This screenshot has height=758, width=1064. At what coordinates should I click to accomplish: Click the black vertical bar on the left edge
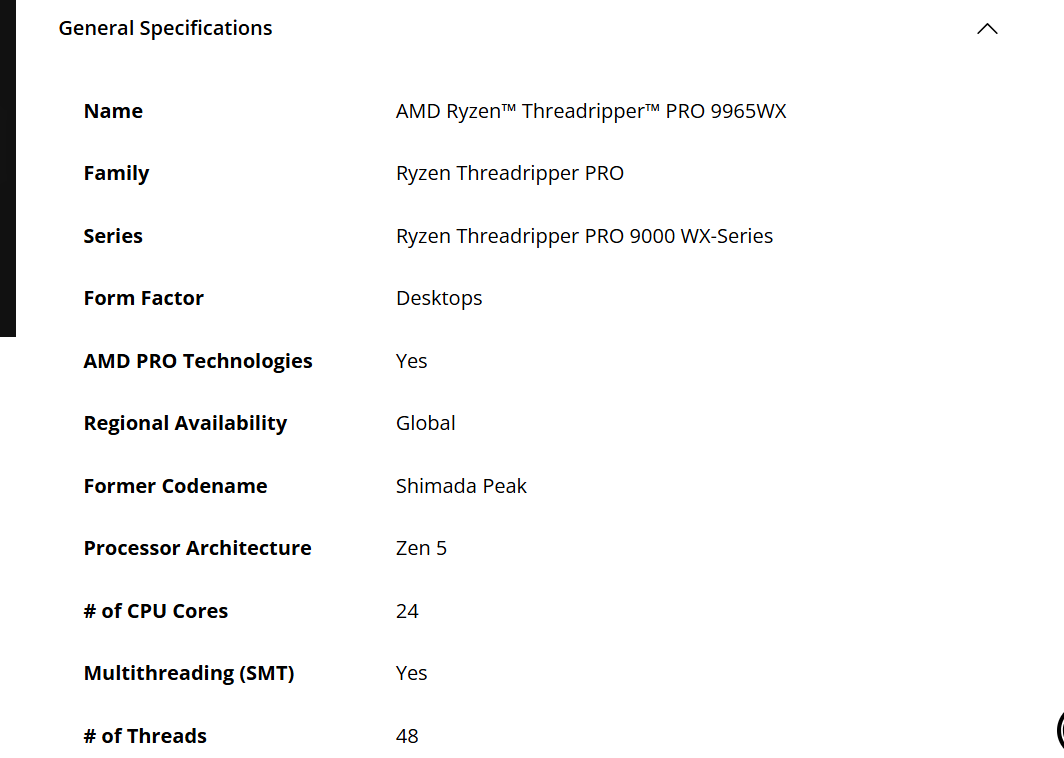click(7, 168)
